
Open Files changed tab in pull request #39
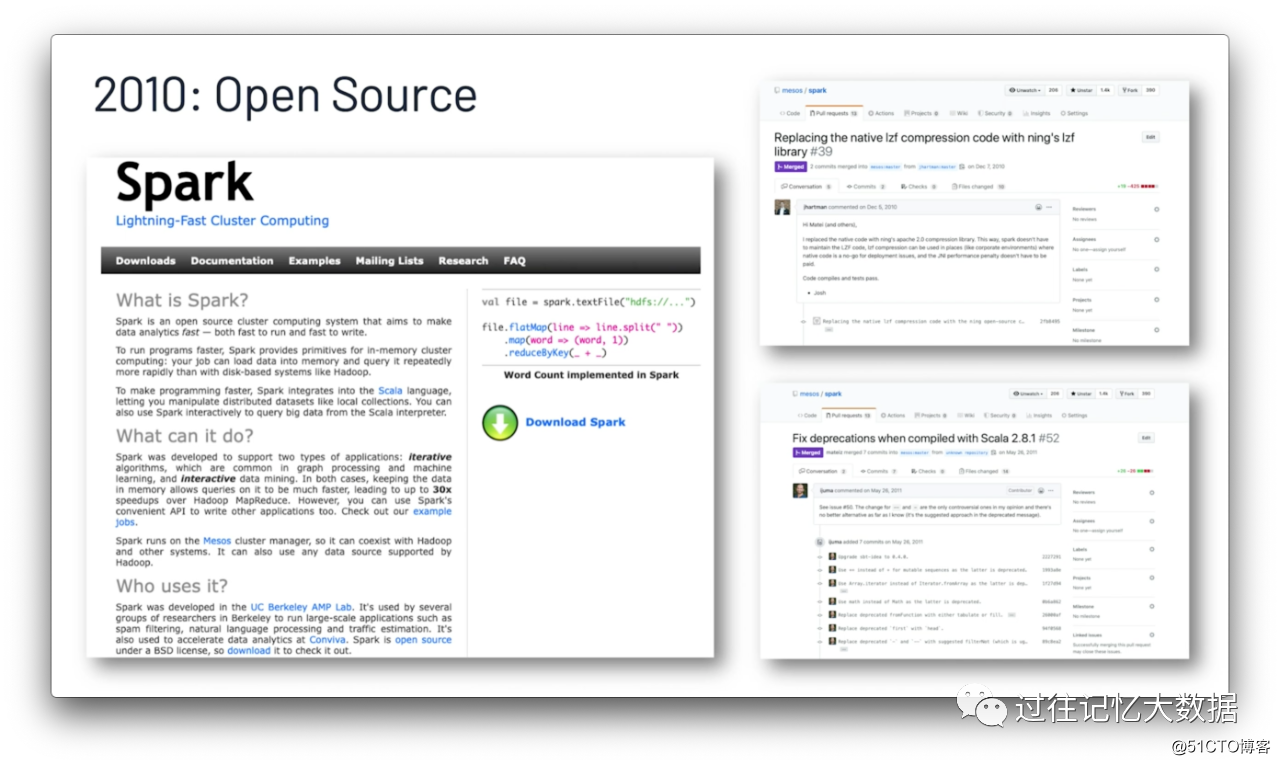pyautogui.click(x=978, y=187)
